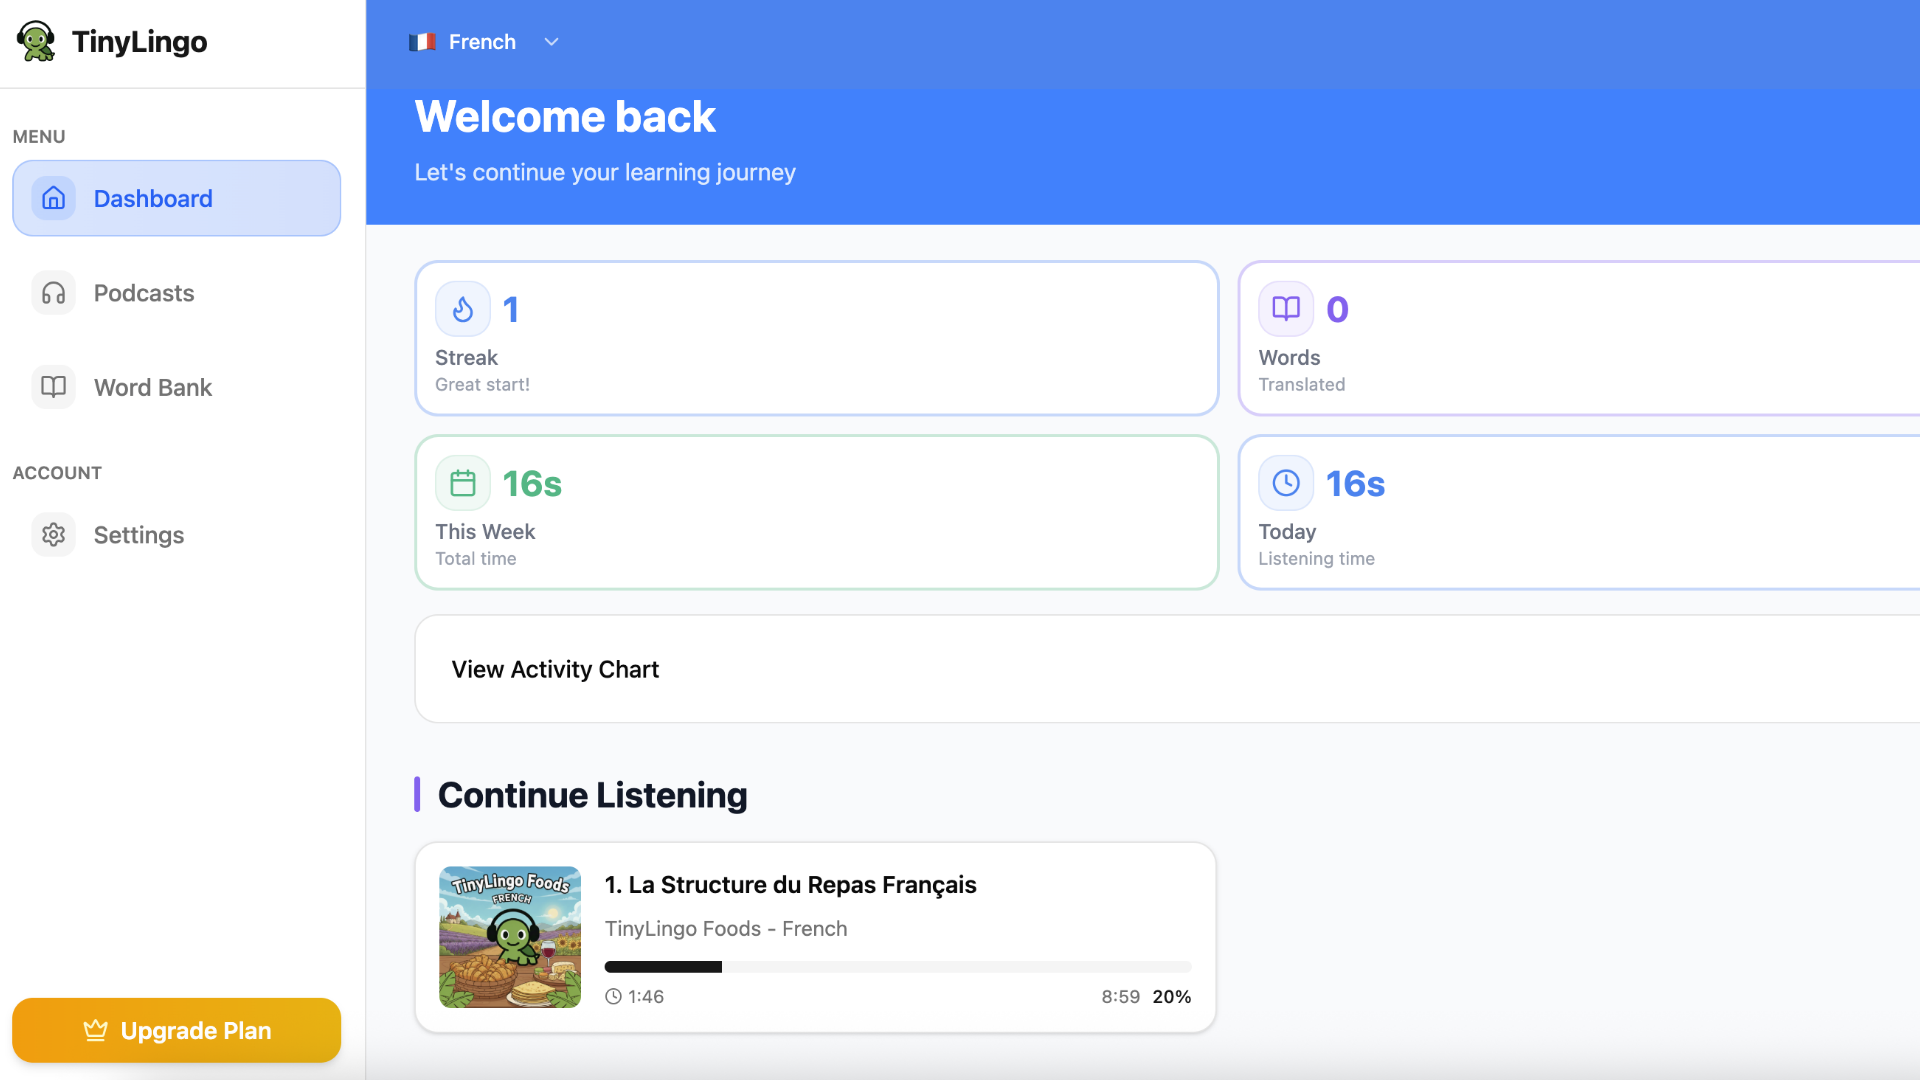
Task: Click the TinyLingo turtle logo
Action: pyautogui.click(x=37, y=41)
